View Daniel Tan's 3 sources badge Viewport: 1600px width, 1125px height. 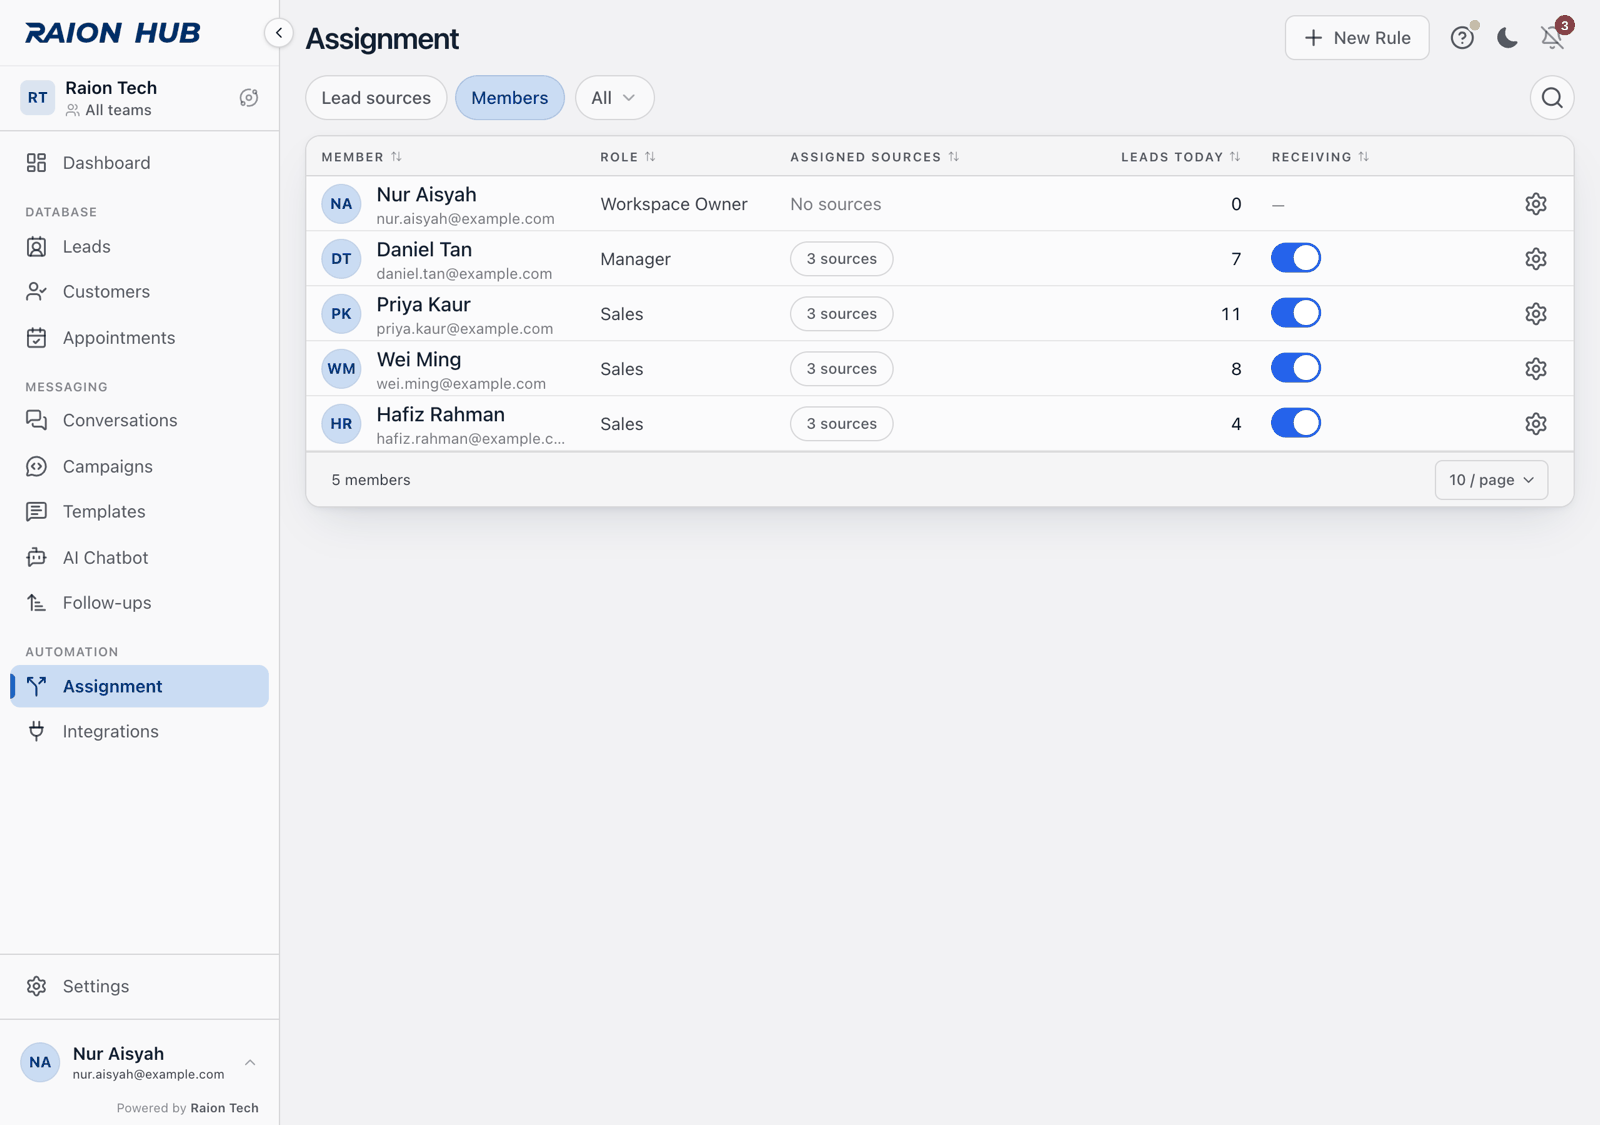click(x=842, y=259)
